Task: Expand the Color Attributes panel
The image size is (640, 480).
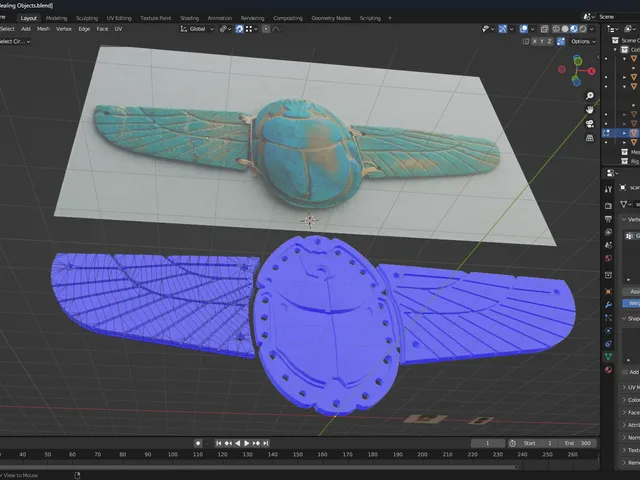Action: tap(631, 400)
